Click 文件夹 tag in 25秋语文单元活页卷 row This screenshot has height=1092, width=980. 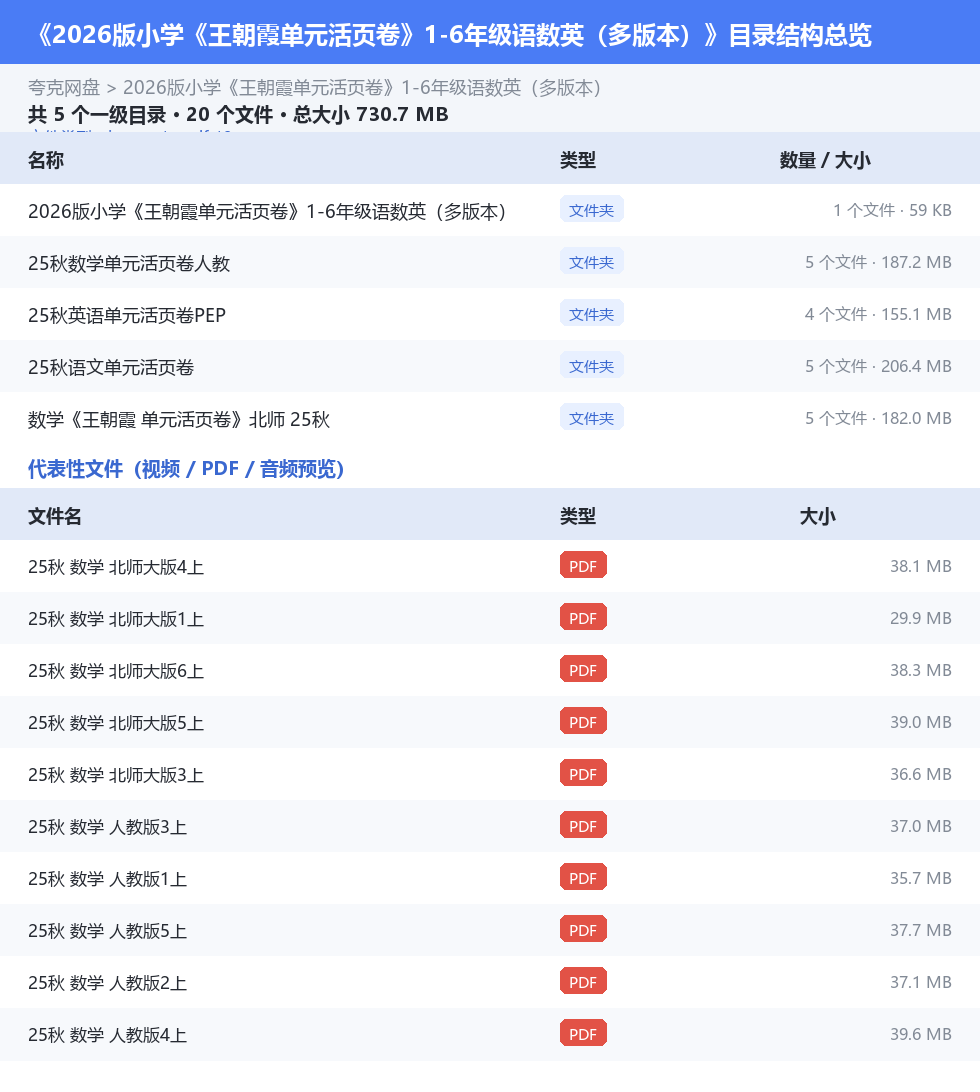coord(591,366)
